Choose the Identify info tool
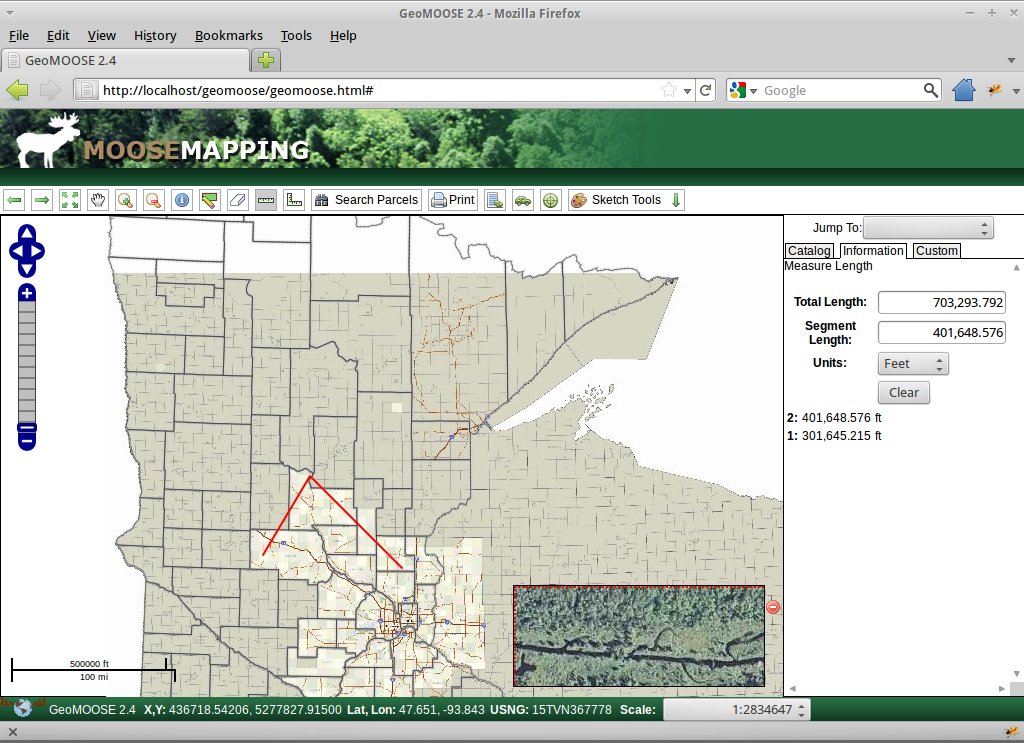The height and width of the screenshot is (743, 1024). tap(182, 200)
